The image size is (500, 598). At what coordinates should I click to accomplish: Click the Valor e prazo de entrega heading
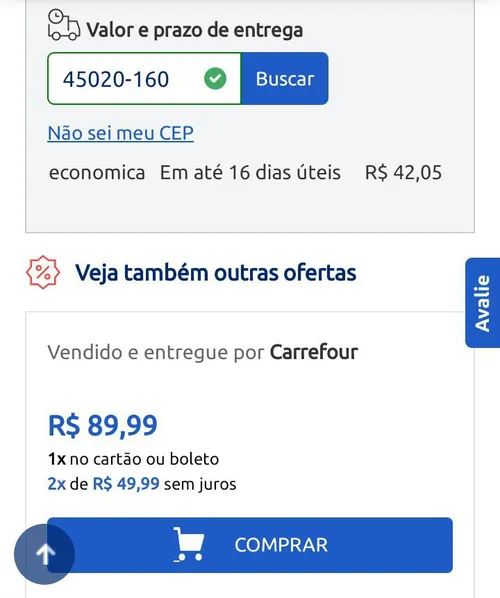(x=195, y=30)
